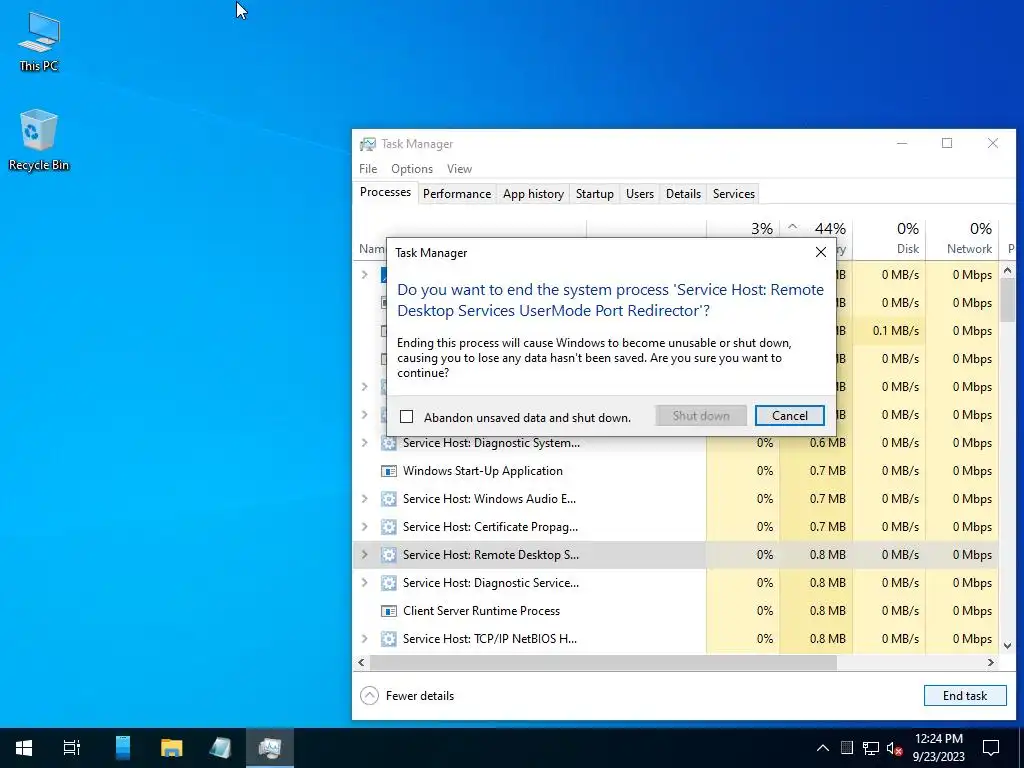Close the end-process confirmation dialog
1024x768 pixels.
tap(821, 252)
